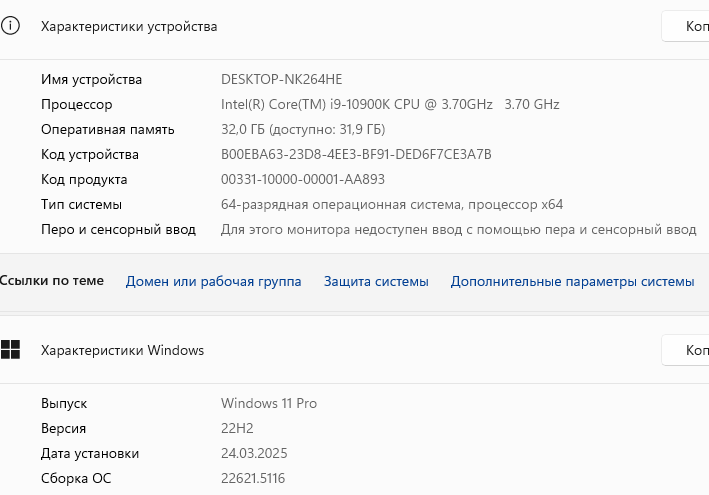The height and width of the screenshot is (495, 709).
Task: Select the device name DESKTOP-NK264HE
Action: pos(281,80)
